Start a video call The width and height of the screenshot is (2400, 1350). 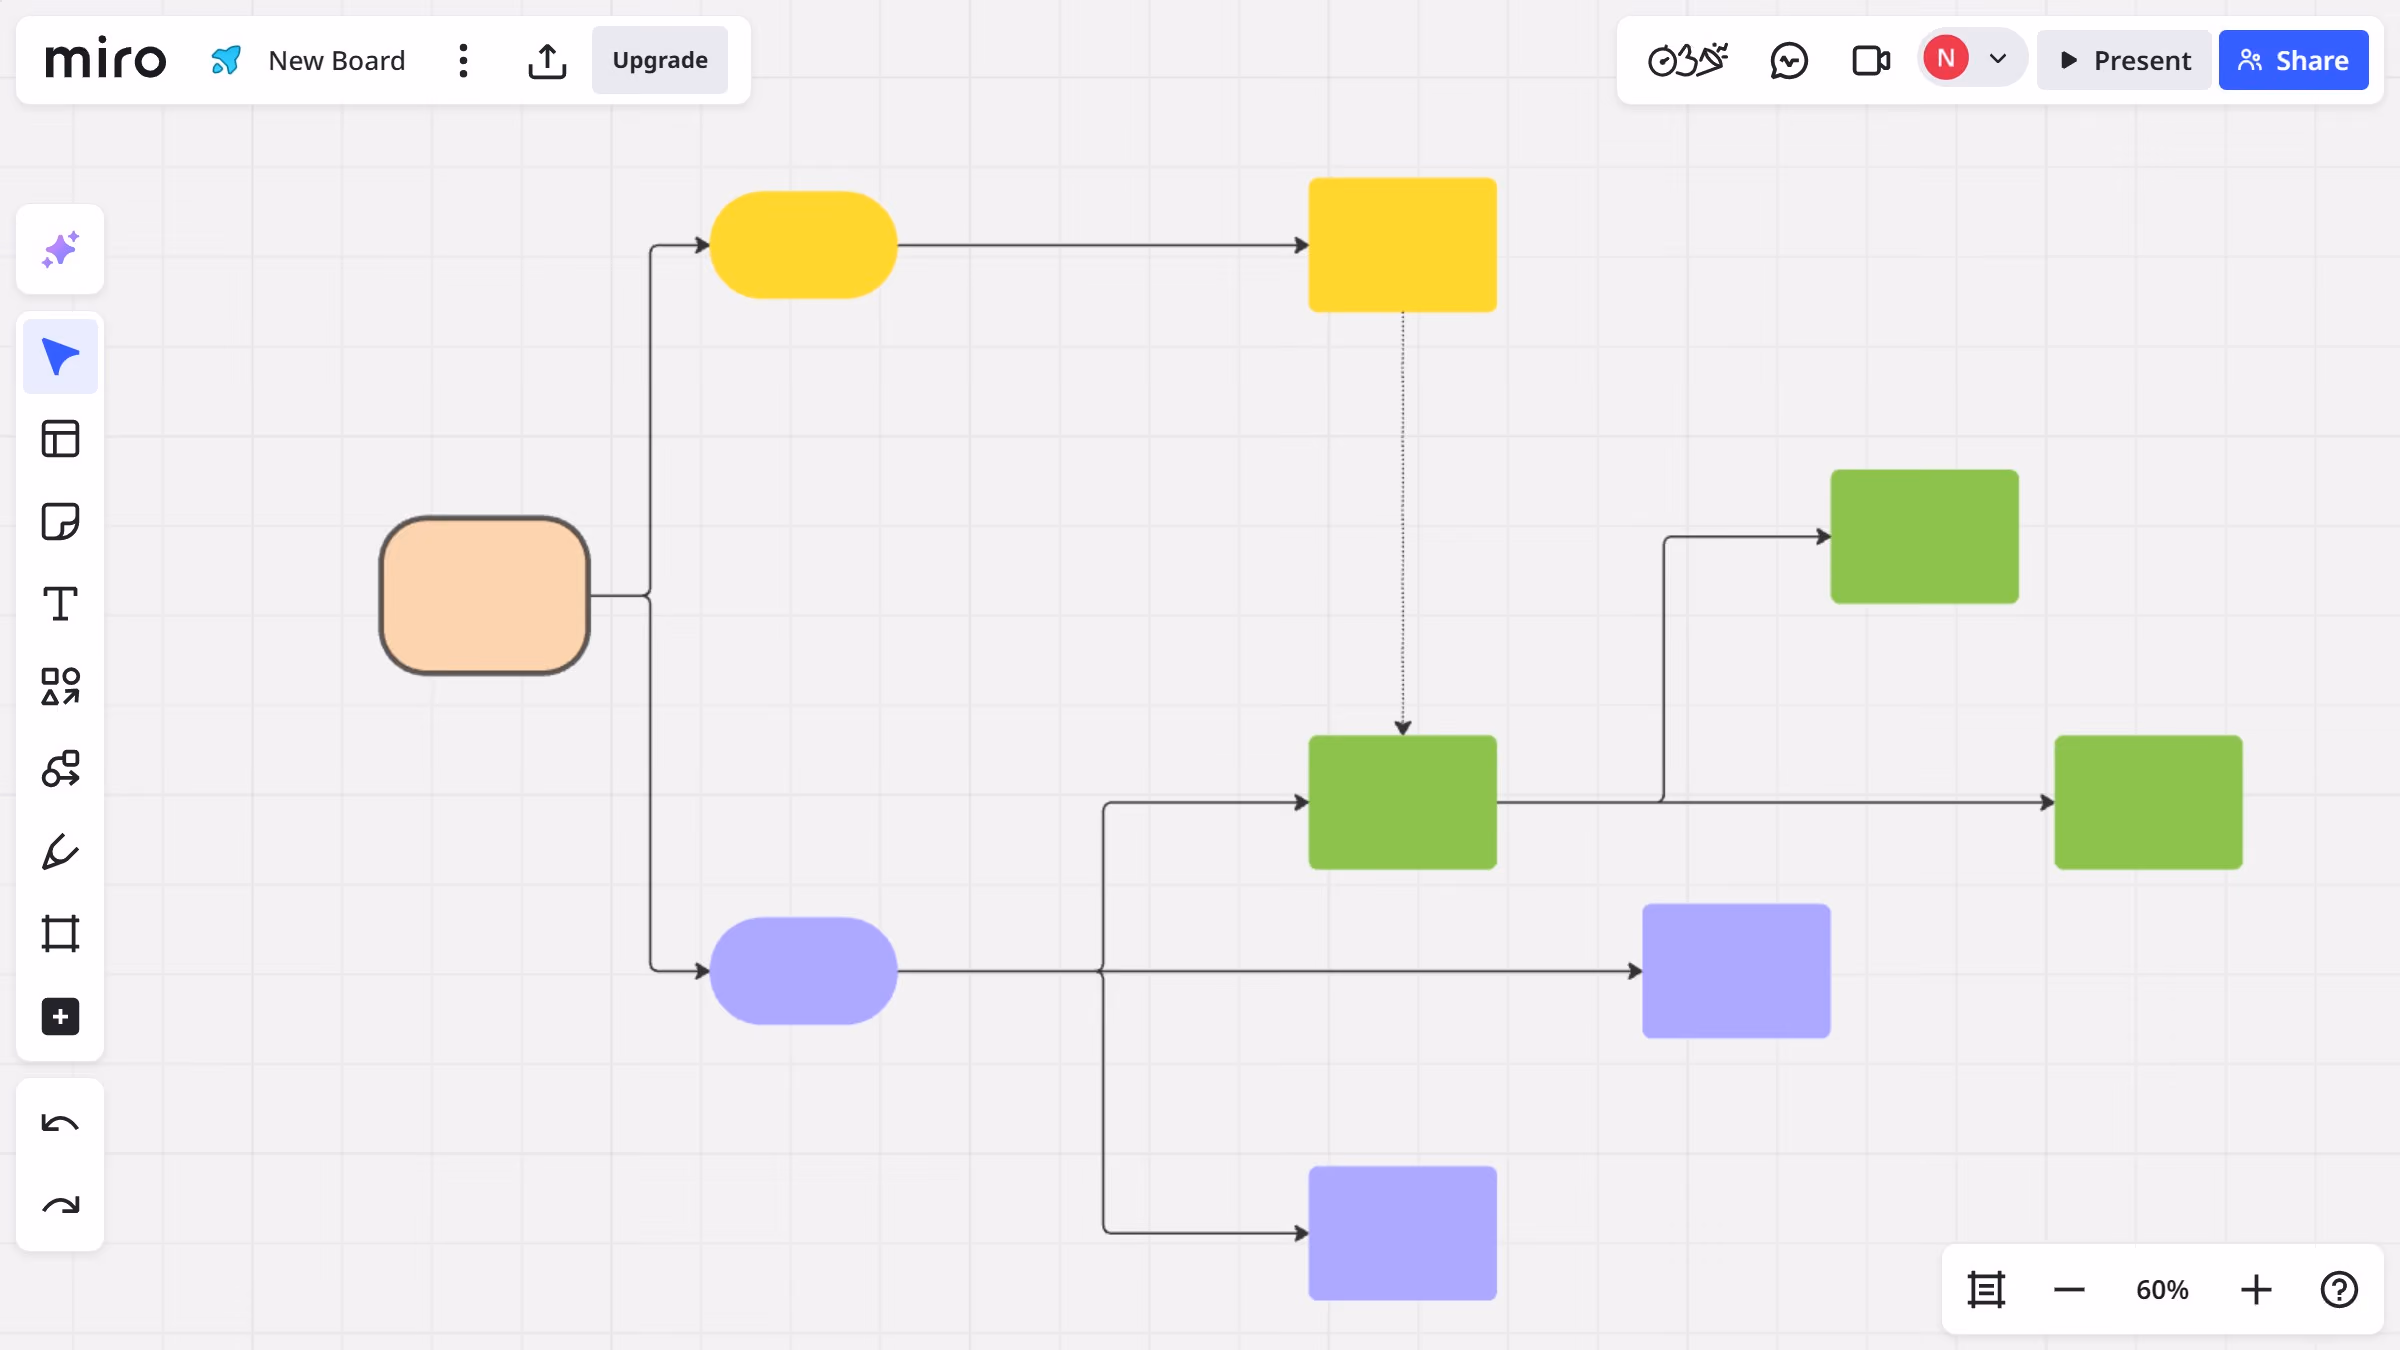[1871, 60]
